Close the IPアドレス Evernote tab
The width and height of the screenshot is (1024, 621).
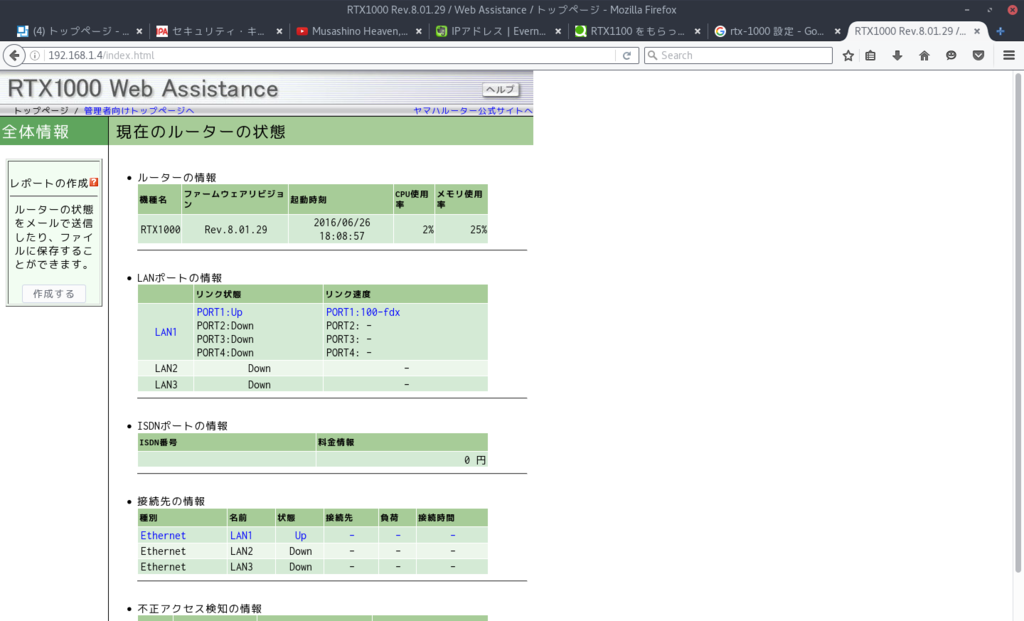558,31
